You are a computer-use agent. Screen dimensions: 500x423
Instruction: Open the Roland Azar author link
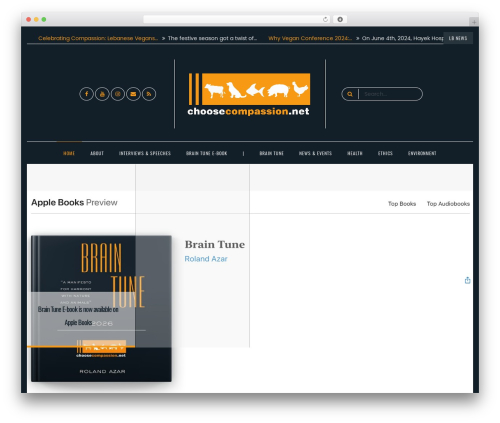point(206,259)
